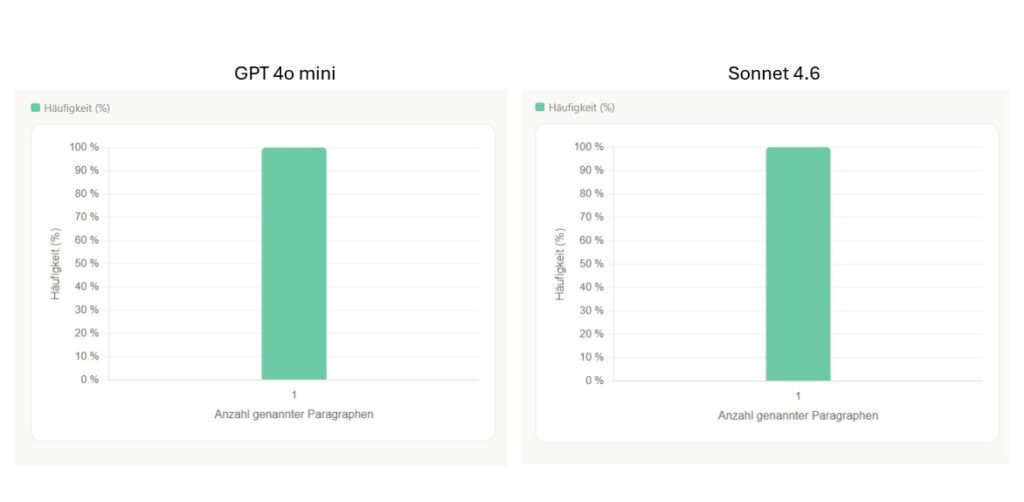Click the Häufigkeit (%) legend label in left chart
The image size is (1024, 502).
point(76,108)
